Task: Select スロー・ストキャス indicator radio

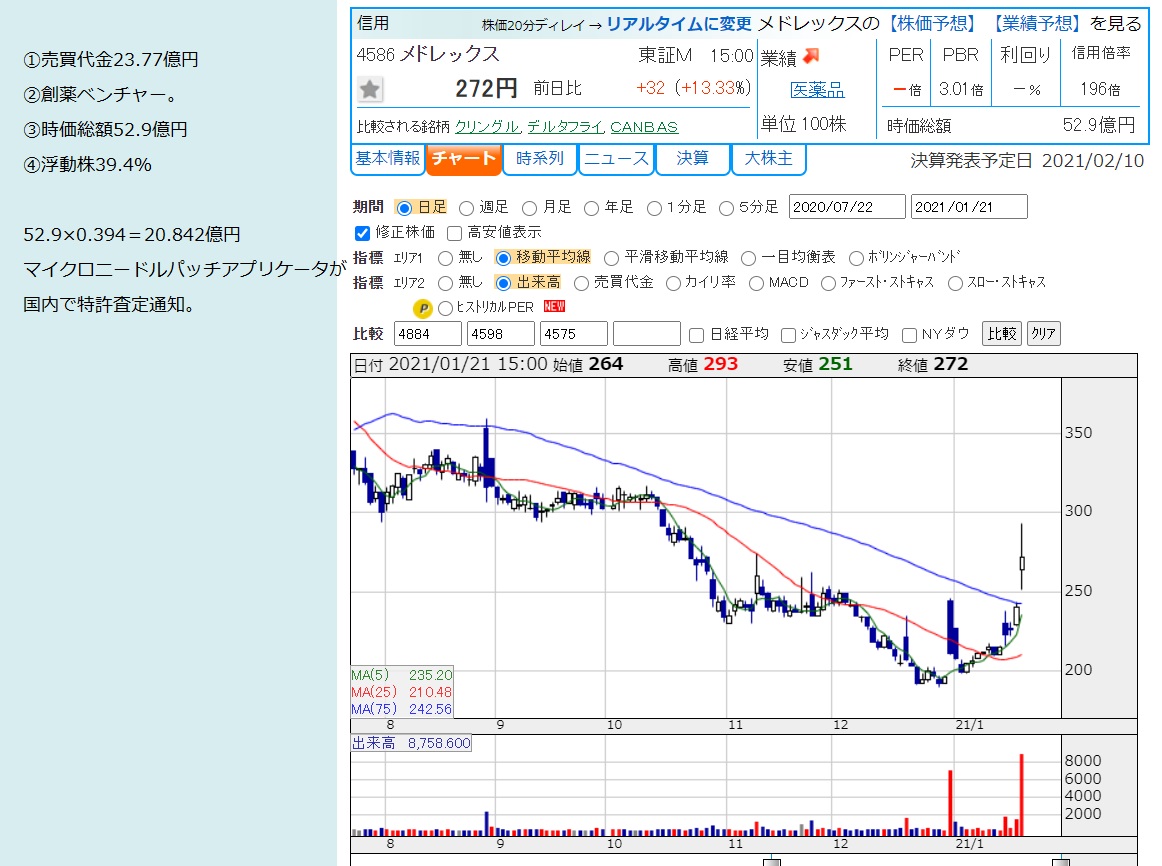Action: [x=955, y=283]
